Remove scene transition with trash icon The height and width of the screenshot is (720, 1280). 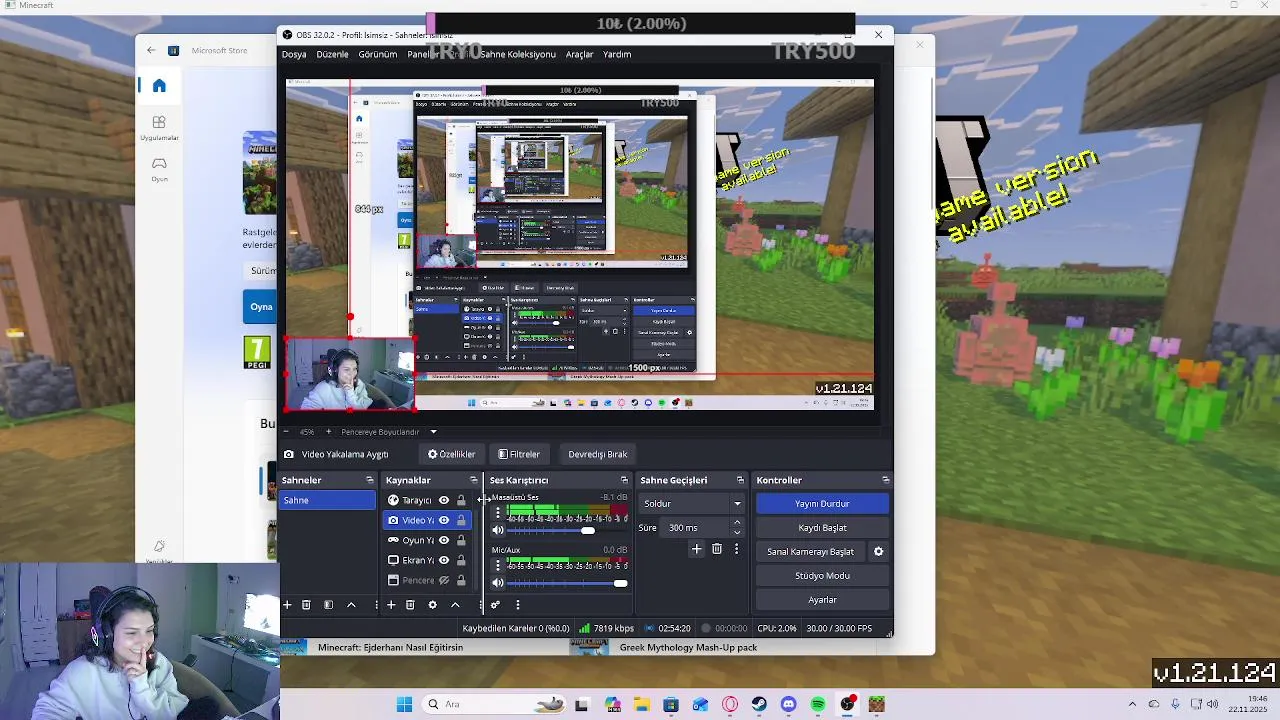pyautogui.click(x=717, y=549)
